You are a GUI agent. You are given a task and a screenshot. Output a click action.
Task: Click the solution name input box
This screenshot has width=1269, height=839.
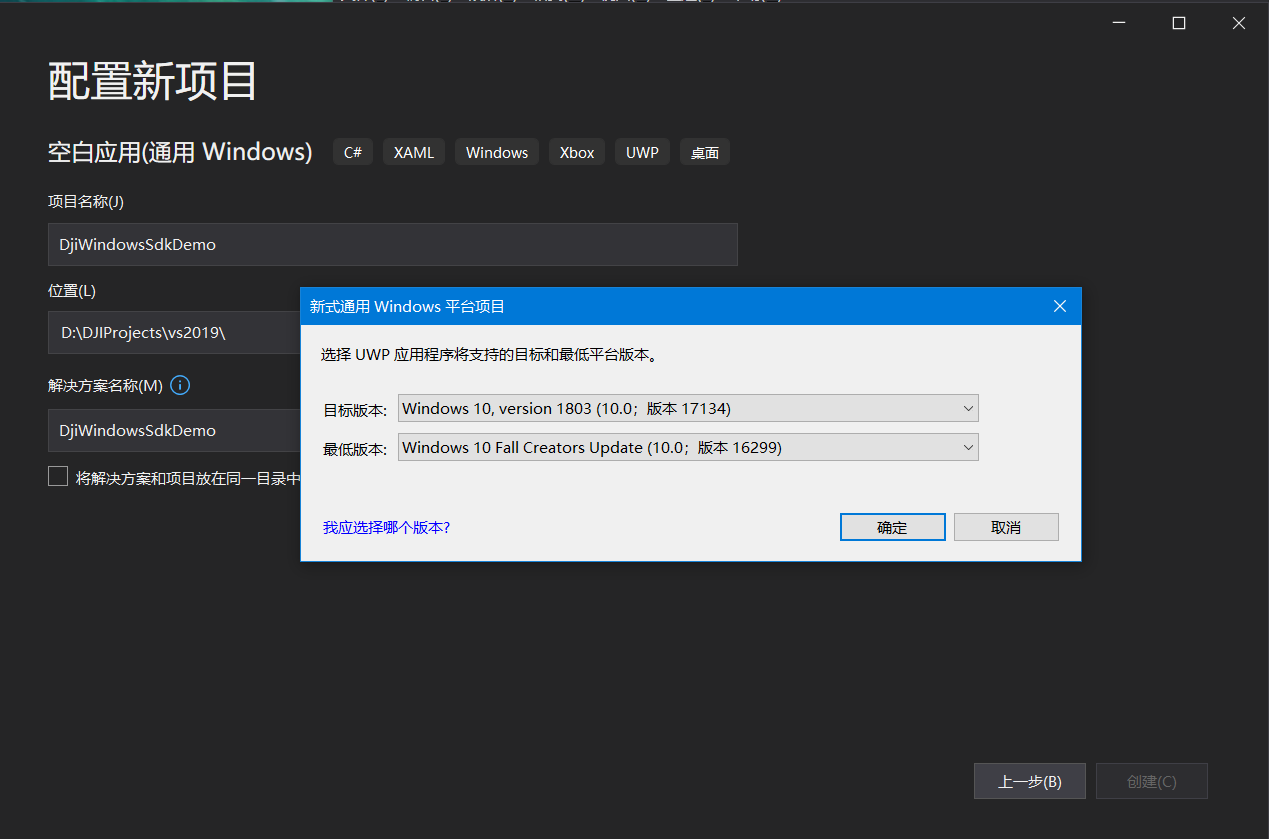coord(172,430)
